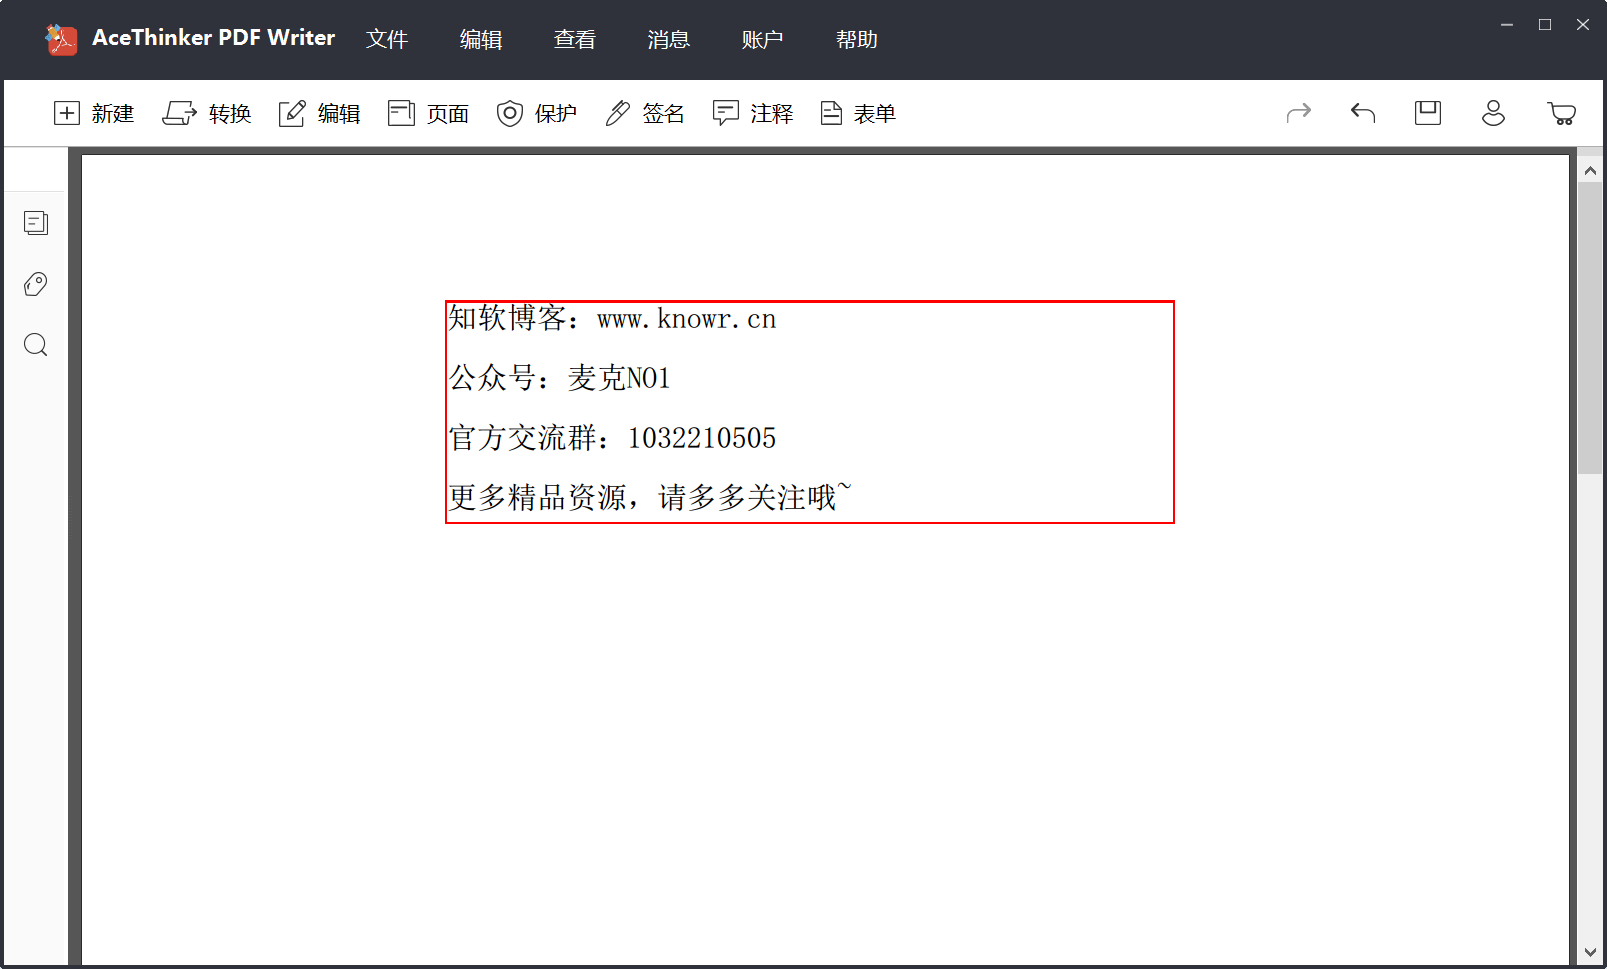Select the 编辑 (Edit) toolbar tool
The width and height of the screenshot is (1607, 969).
319,113
